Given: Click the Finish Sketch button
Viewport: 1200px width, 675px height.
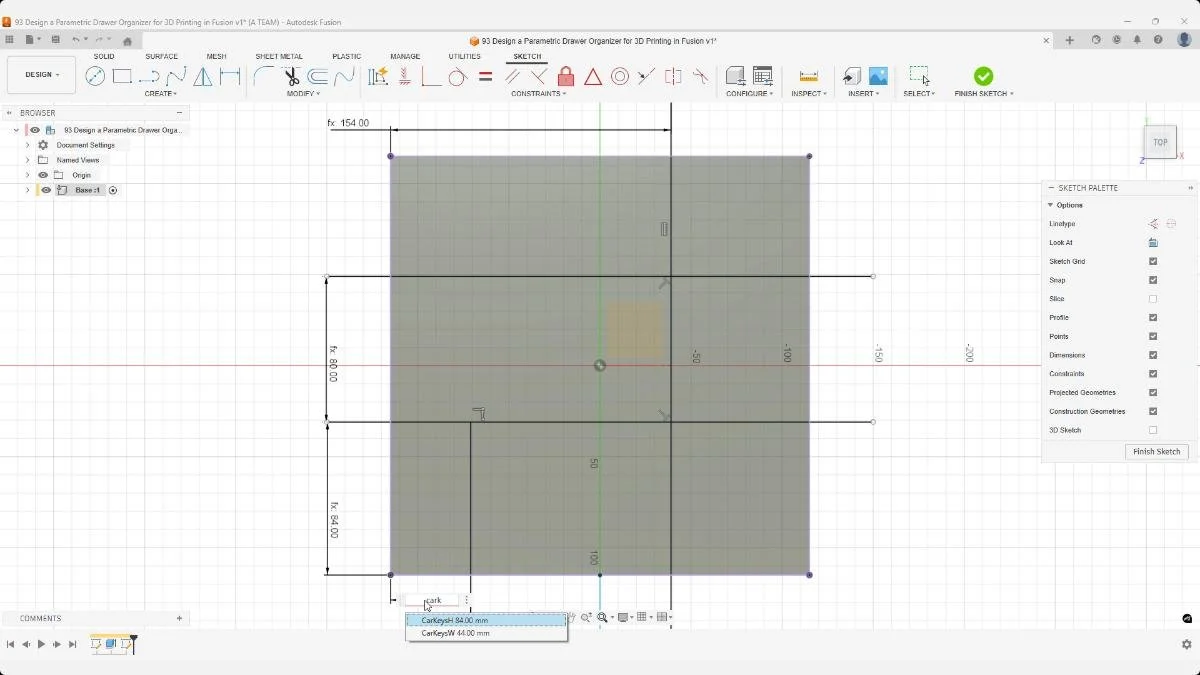Looking at the screenshot, I should (x=1156, y=451).
